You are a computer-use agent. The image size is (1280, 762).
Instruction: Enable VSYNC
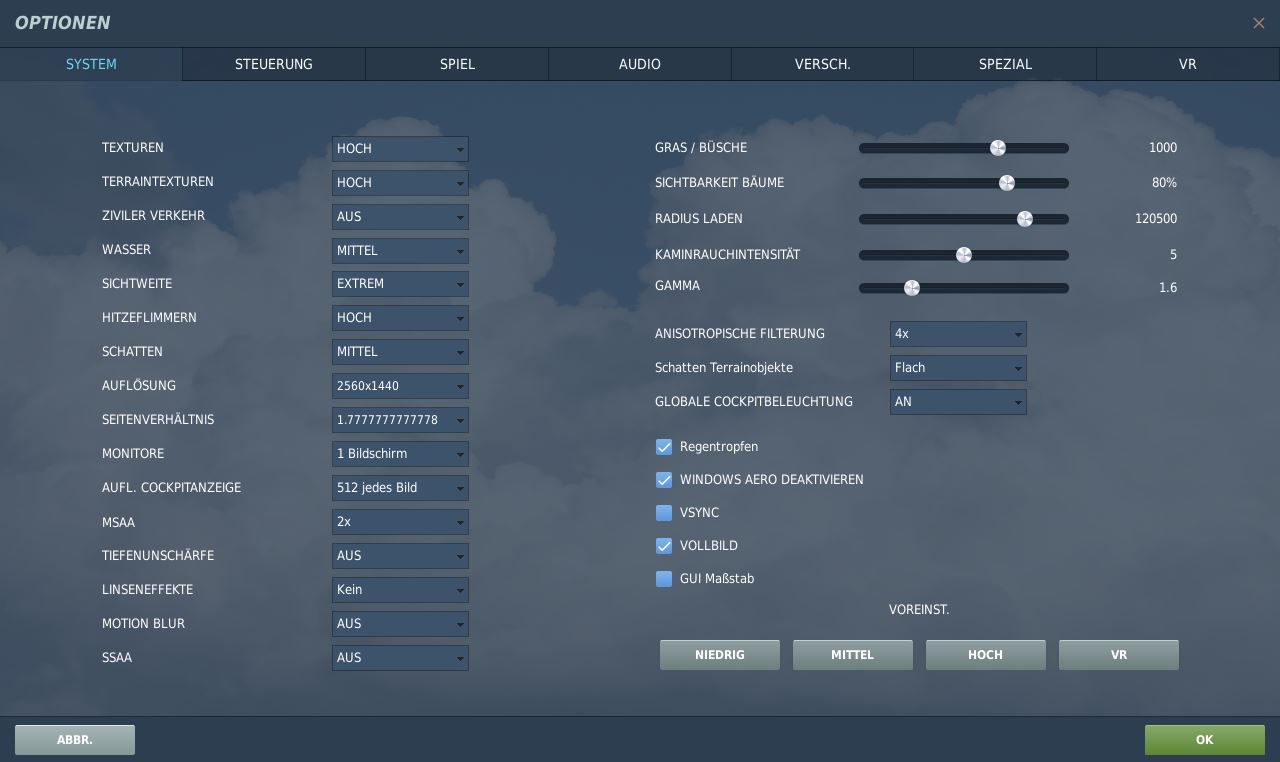[x=664, y=513]
